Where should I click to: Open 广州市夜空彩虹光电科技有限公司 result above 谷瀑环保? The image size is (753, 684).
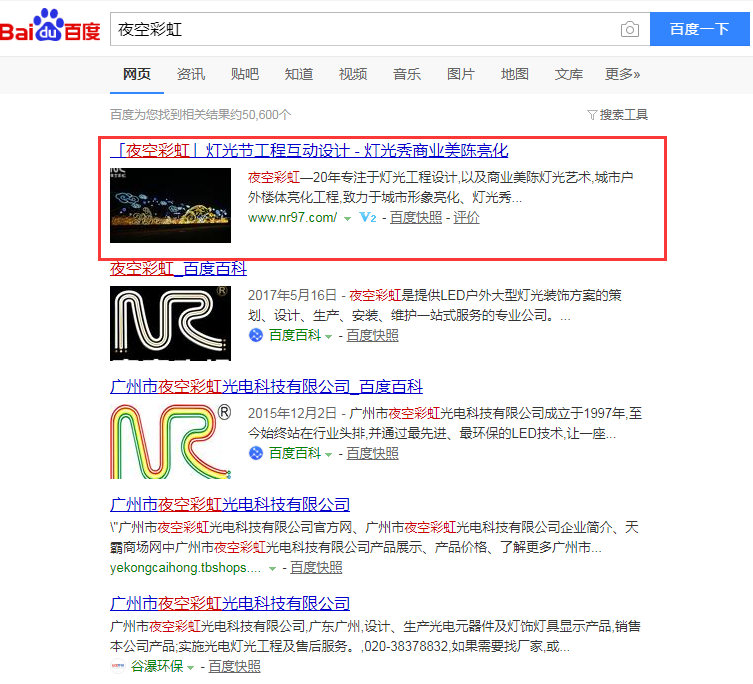(x=230, y=603)
